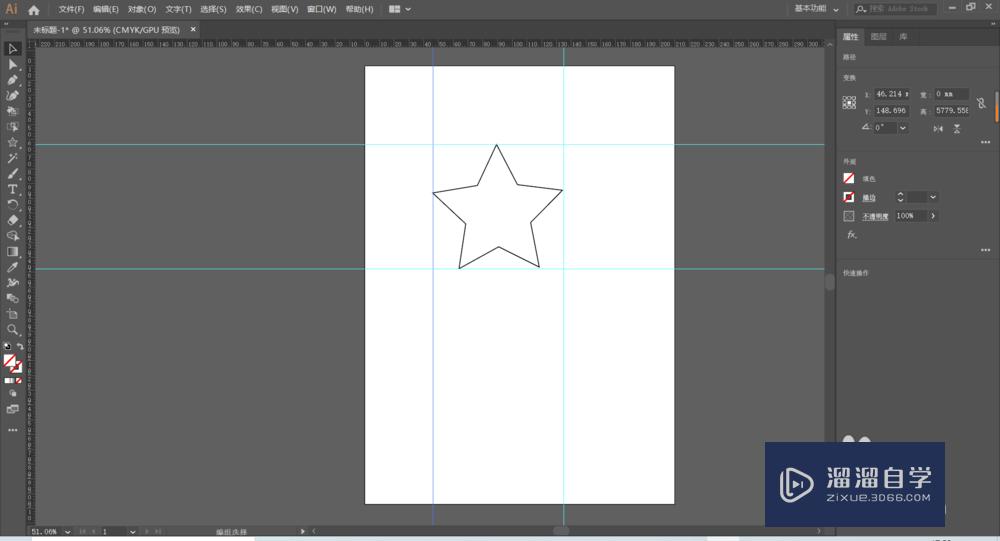The height and width of the screenshot is (541, 1000).
Task: Activate the Zoom magnifier tool
Action: click(13, 329)
